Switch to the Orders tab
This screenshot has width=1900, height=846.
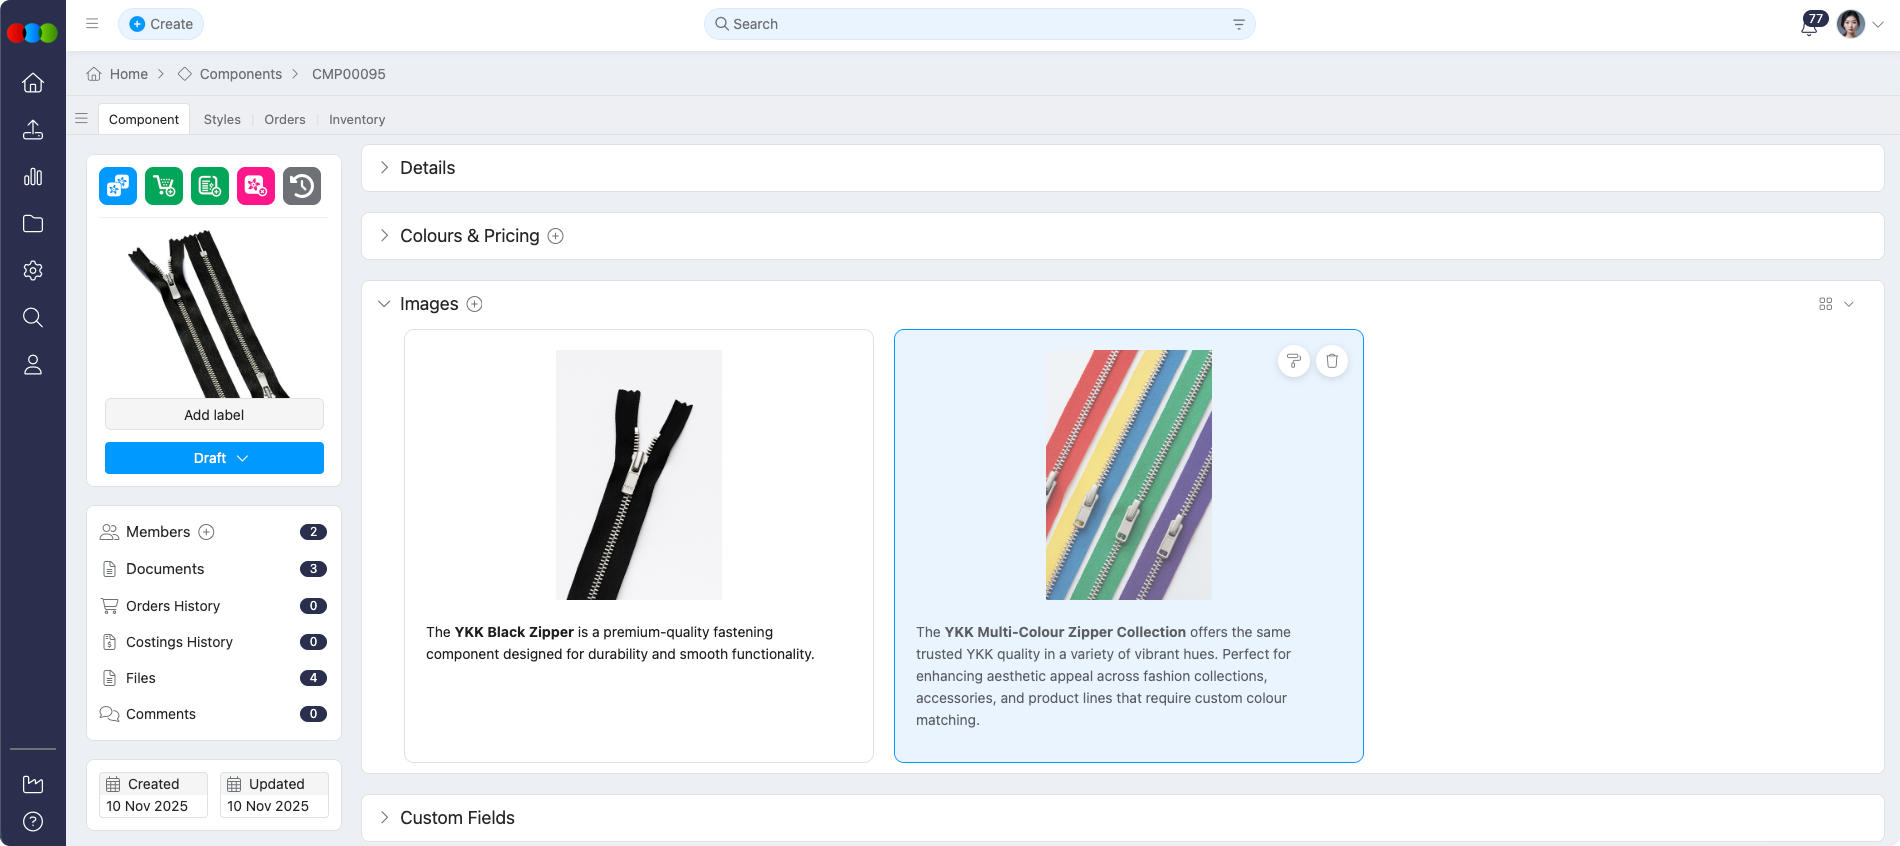285,119
